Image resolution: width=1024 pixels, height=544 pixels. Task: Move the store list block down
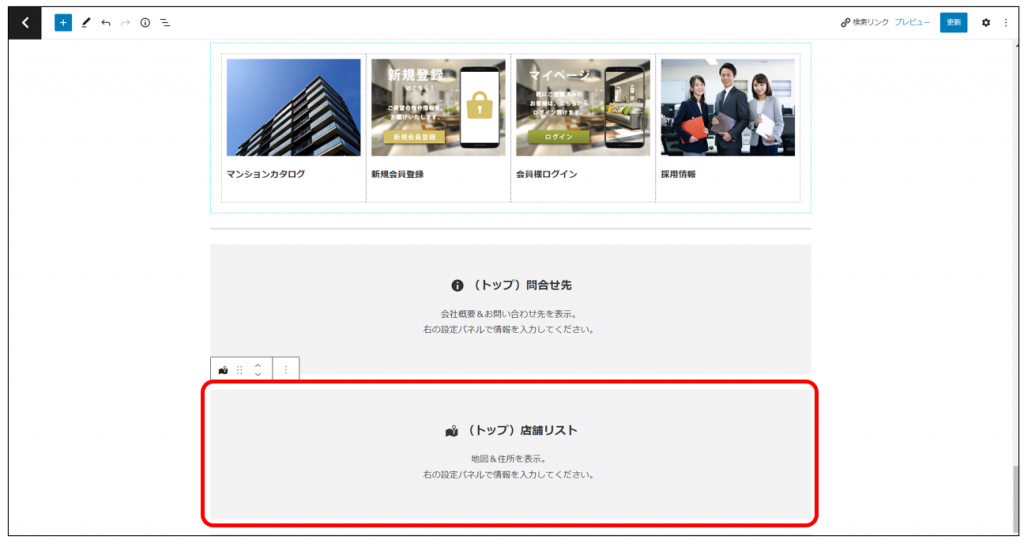[258, 375]
